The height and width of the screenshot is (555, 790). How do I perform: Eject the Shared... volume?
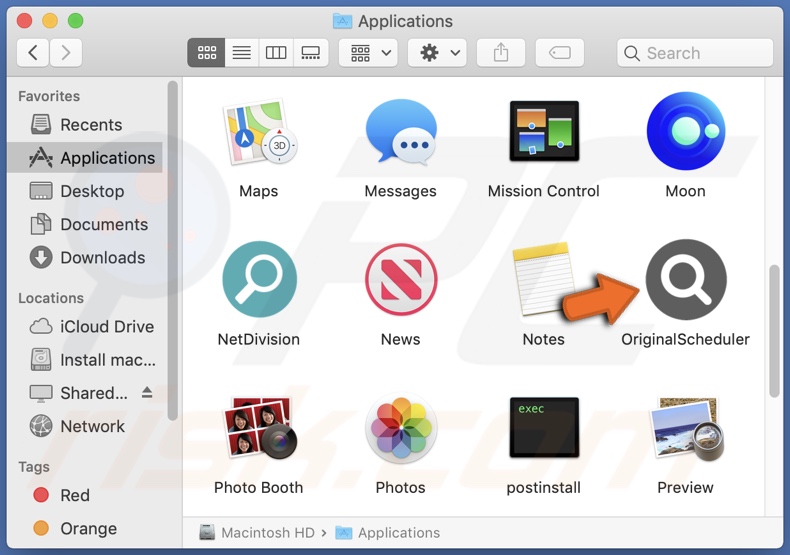[147, 392]
